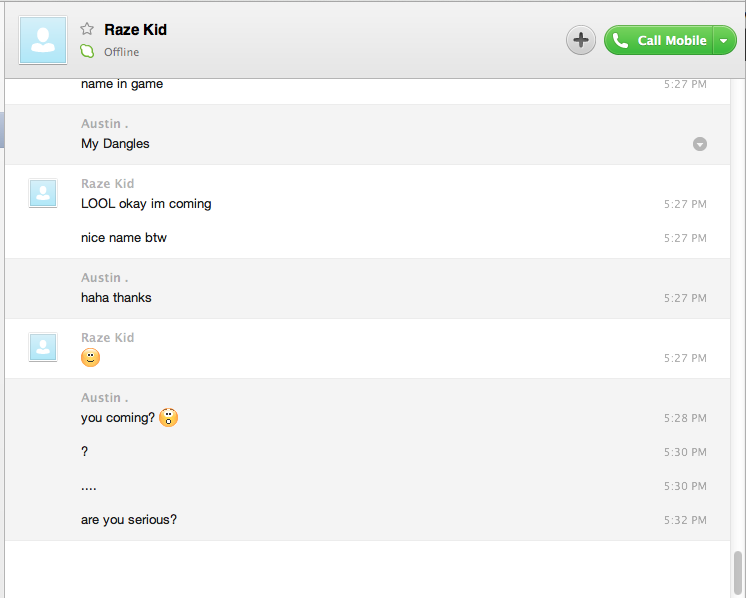Open message options arrow for My Dangles
Image resolution: width=746 pixels, height=598 pixels.
[700, 144]
